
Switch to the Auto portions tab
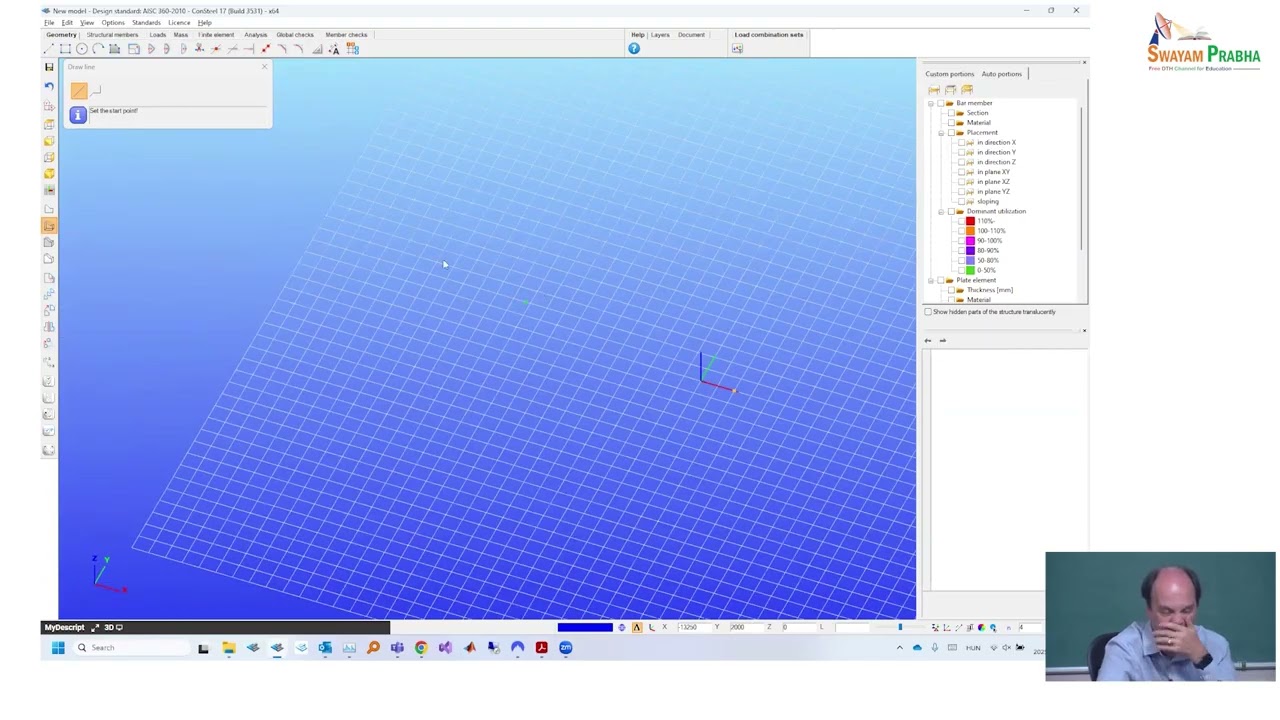[1001, 74]
